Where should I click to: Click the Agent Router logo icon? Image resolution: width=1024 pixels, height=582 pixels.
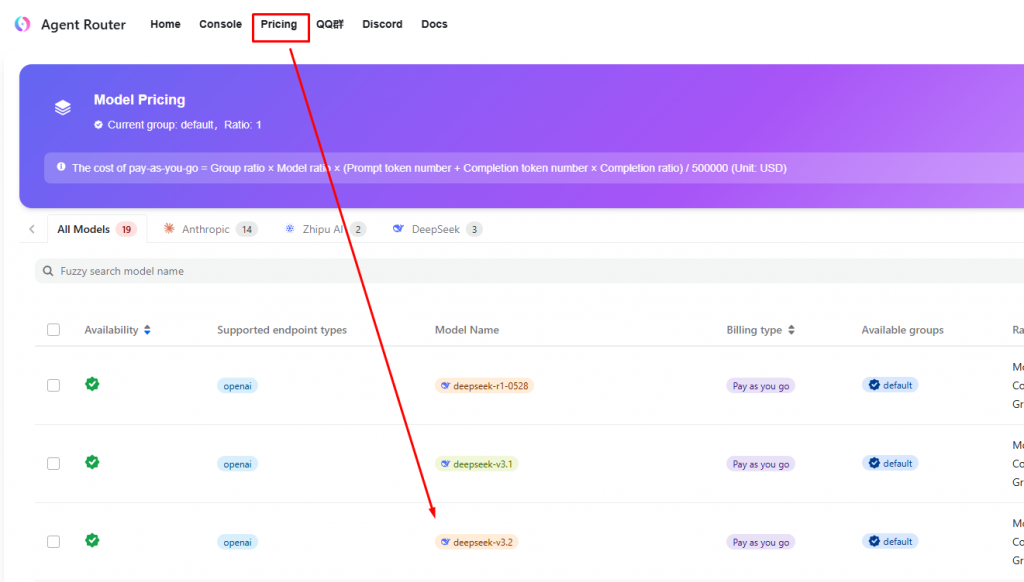pyautogui.click(x=22, y=24)
